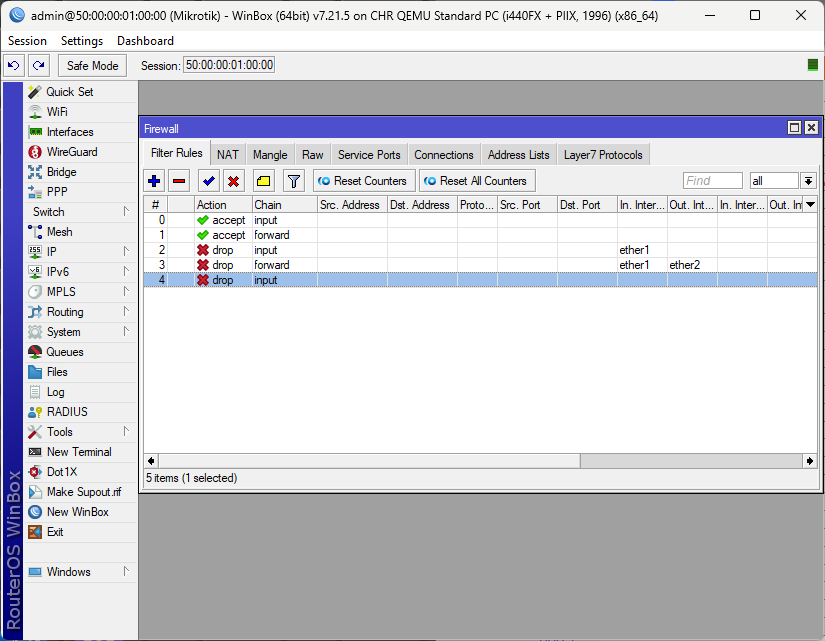Open the chain filter dropdown arrow

808,181
